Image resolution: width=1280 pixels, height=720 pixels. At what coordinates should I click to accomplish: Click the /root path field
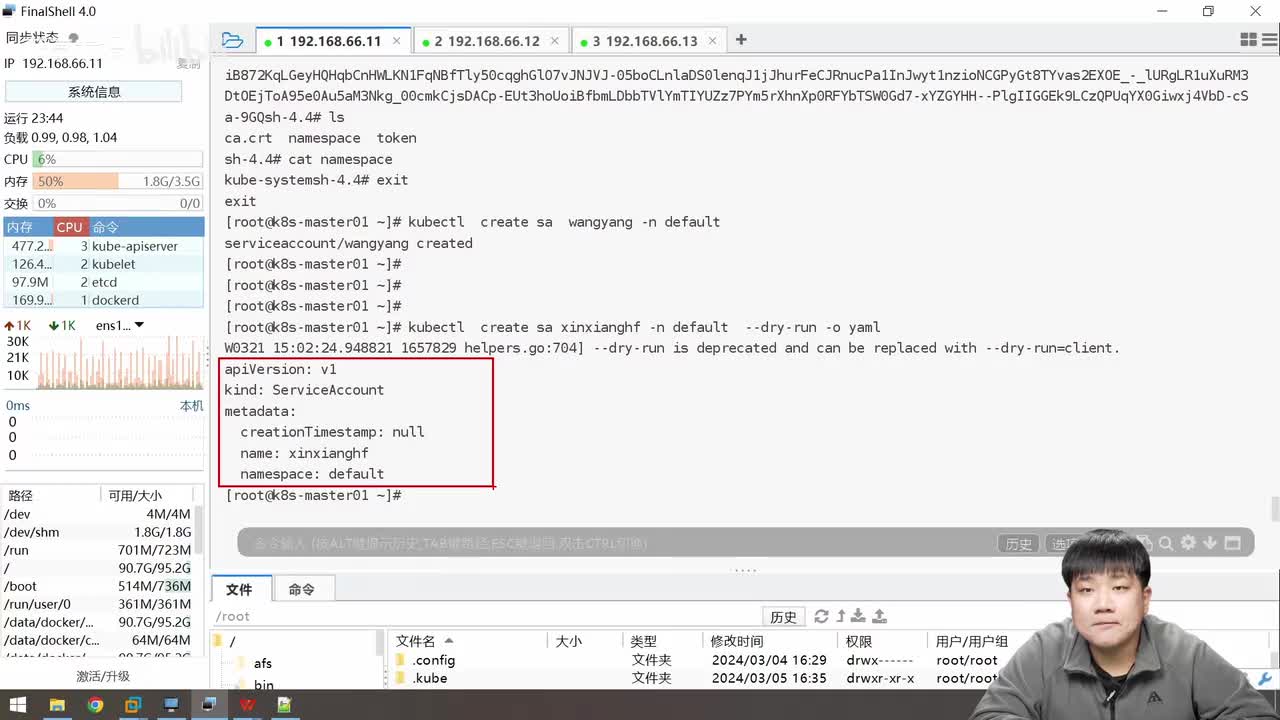click(x=487, y=616)
